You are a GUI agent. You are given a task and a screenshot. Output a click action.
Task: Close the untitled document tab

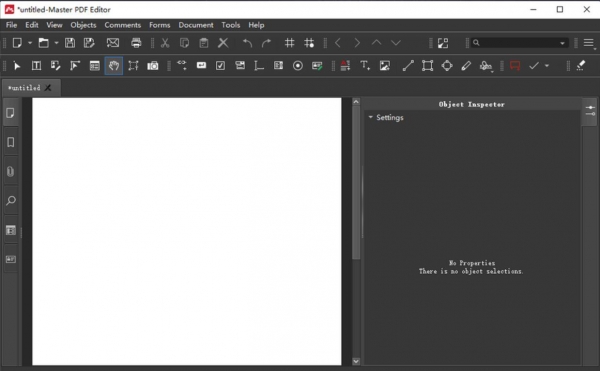pyautogui.click(x=48, y=88)
